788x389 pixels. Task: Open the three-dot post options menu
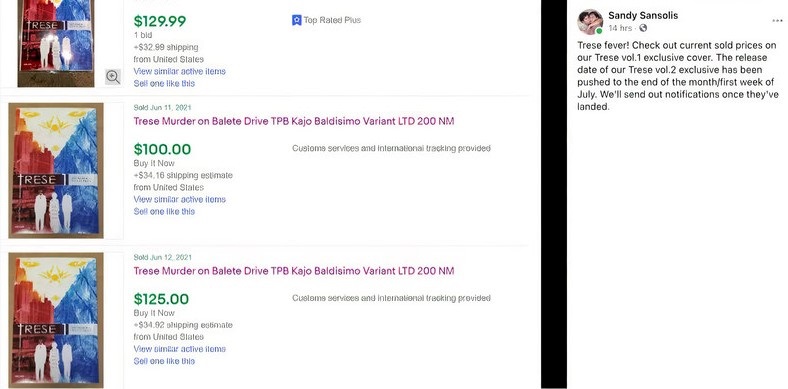[x=777, y=21]
